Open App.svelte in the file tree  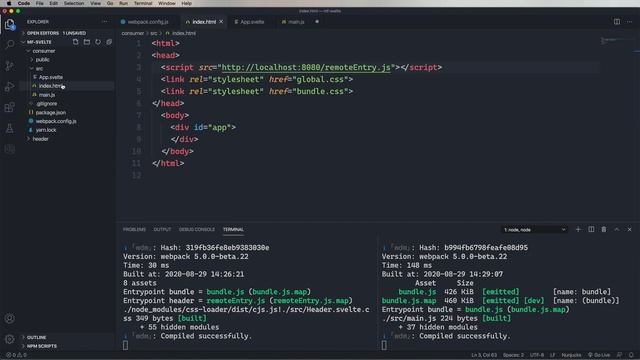(x=51, y=77)
